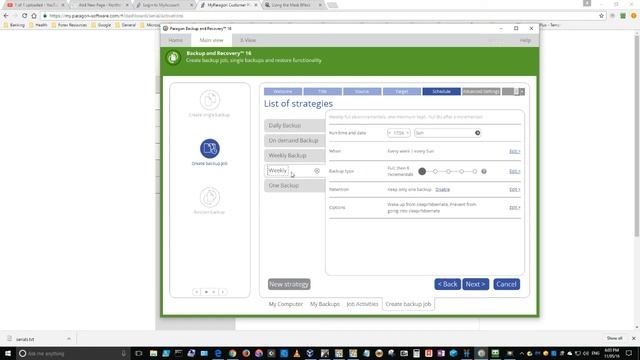Open Google Chrome from the taskbar

tap(232, 353)
